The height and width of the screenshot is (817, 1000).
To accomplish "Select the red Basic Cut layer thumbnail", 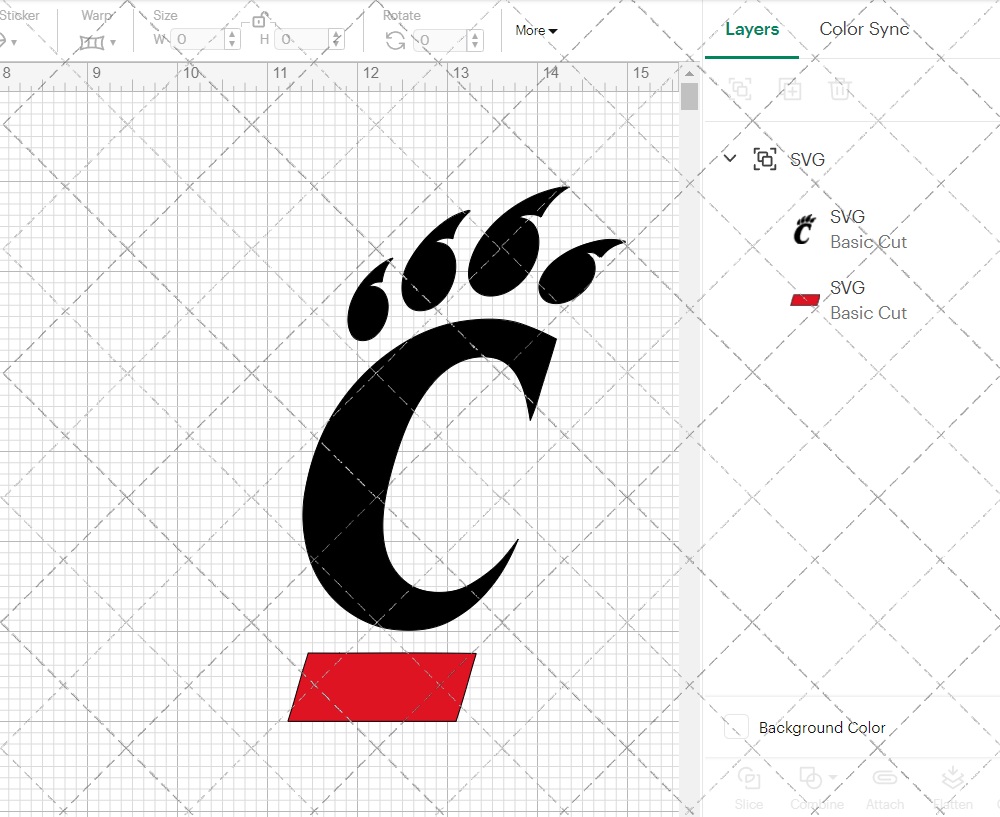I will coord(804,299).
